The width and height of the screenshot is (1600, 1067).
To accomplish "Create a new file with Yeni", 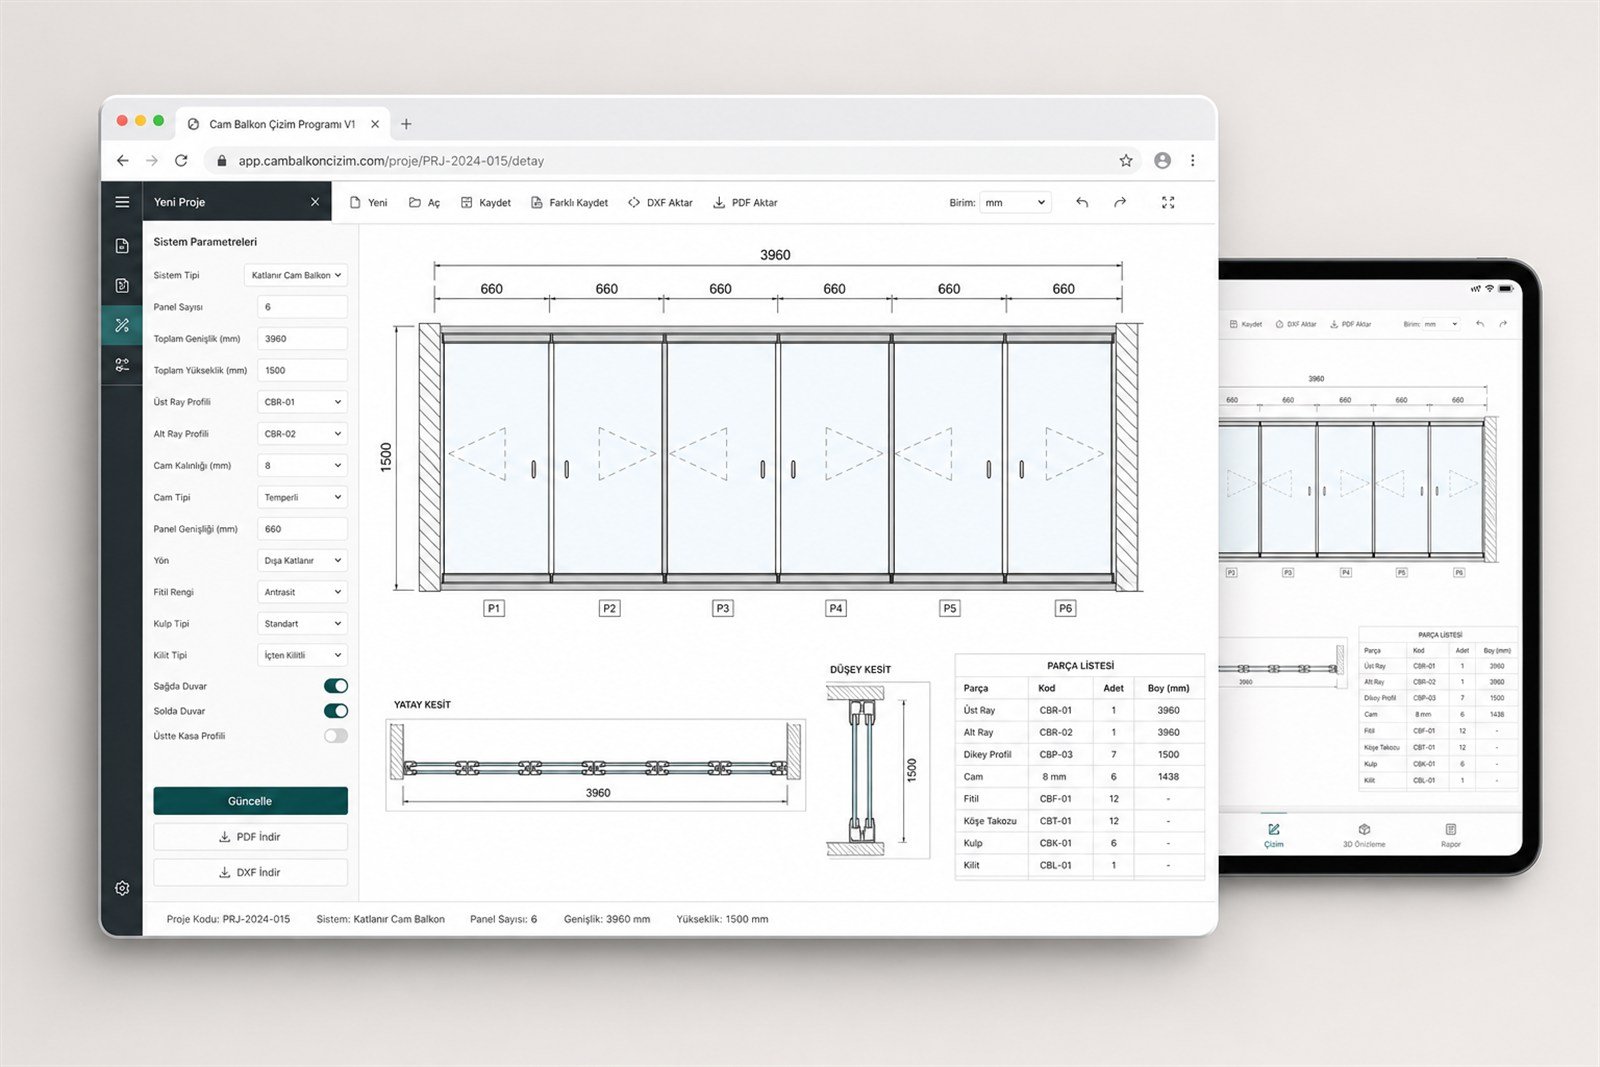I will [368, 203].
